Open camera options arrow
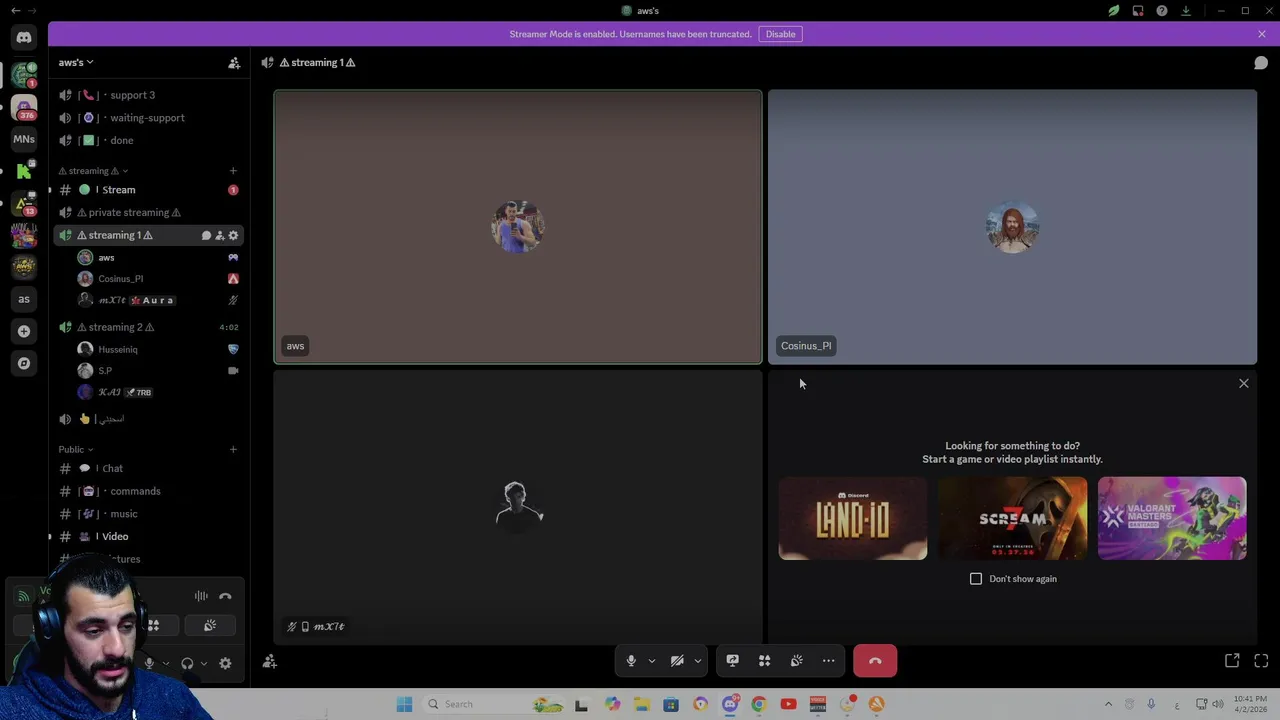 coord(697,661)
